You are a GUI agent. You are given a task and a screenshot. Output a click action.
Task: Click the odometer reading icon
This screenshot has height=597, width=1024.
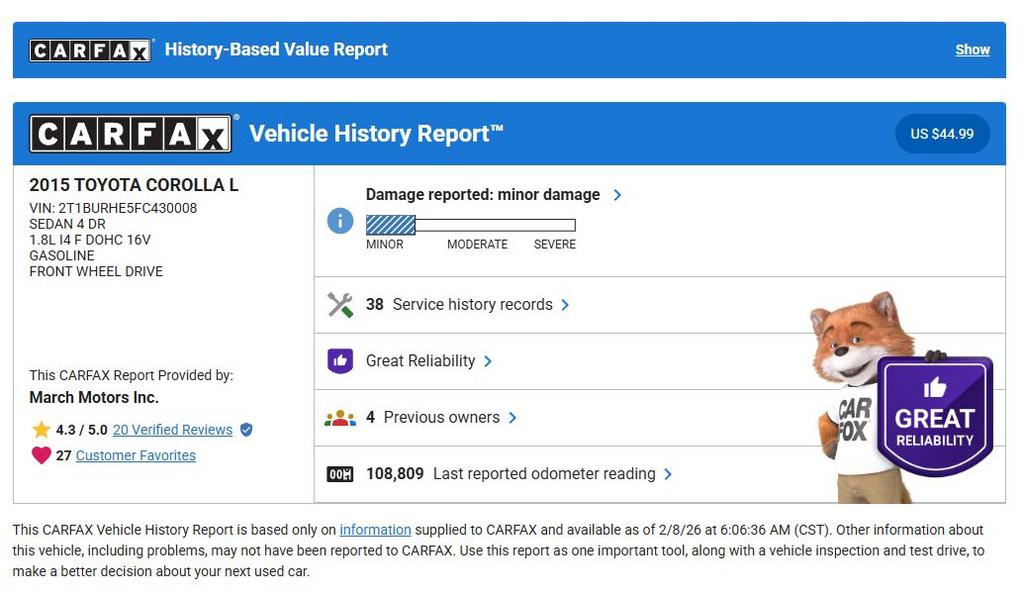[340, 474]
